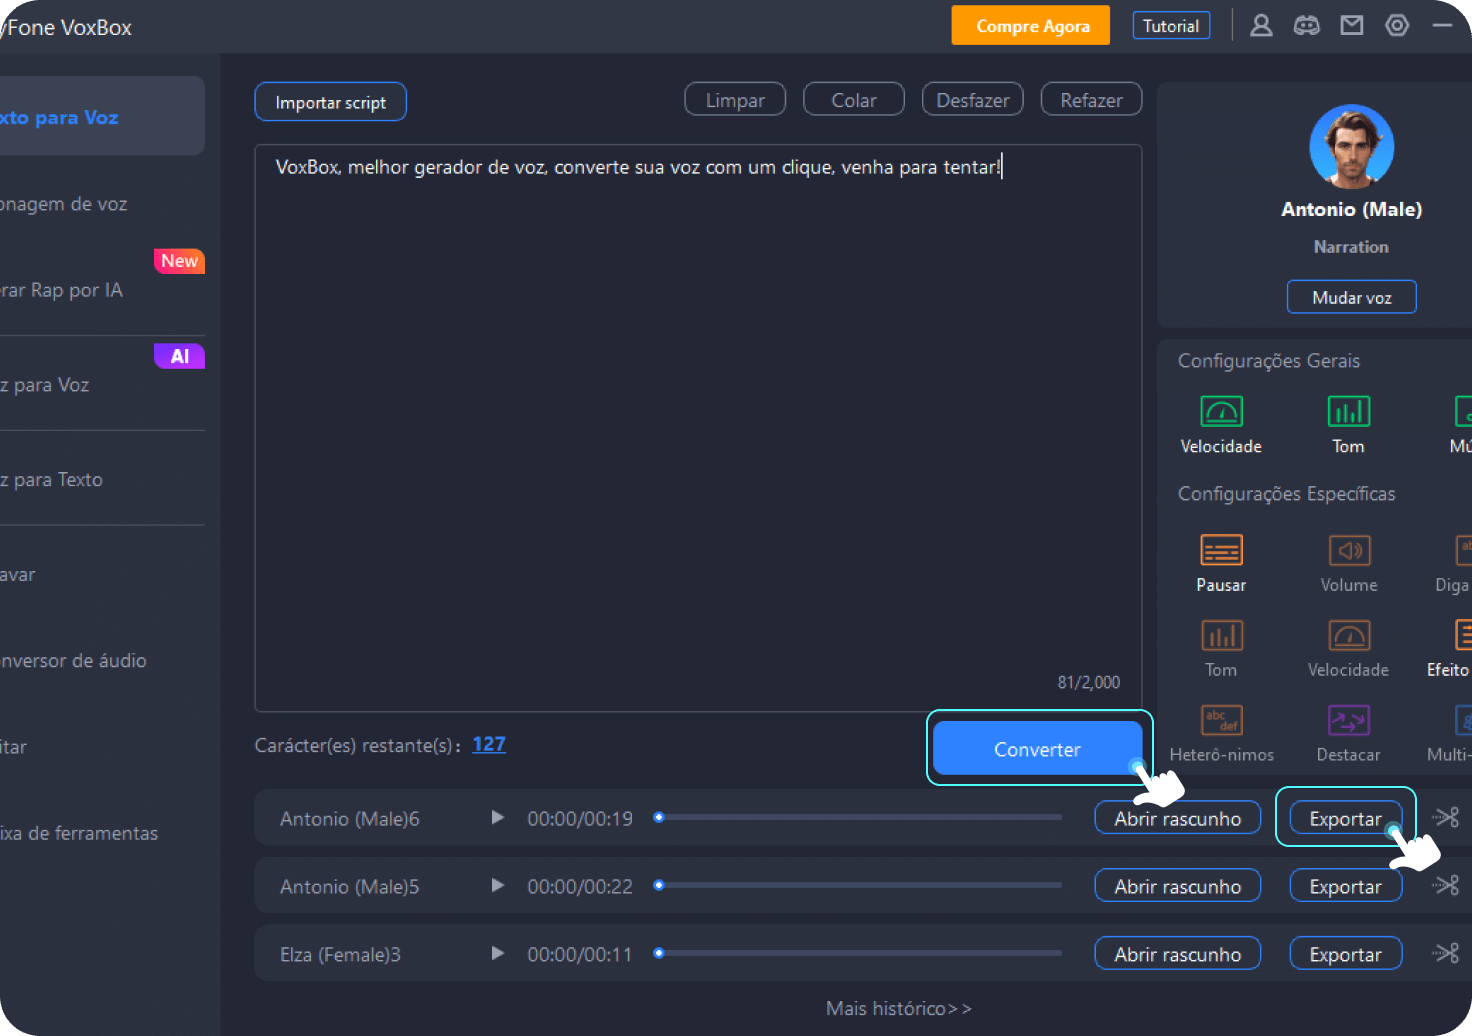Export the Antonio (Male)5 audio
Viewport: 1472px width, 1036px height.
1345,886
